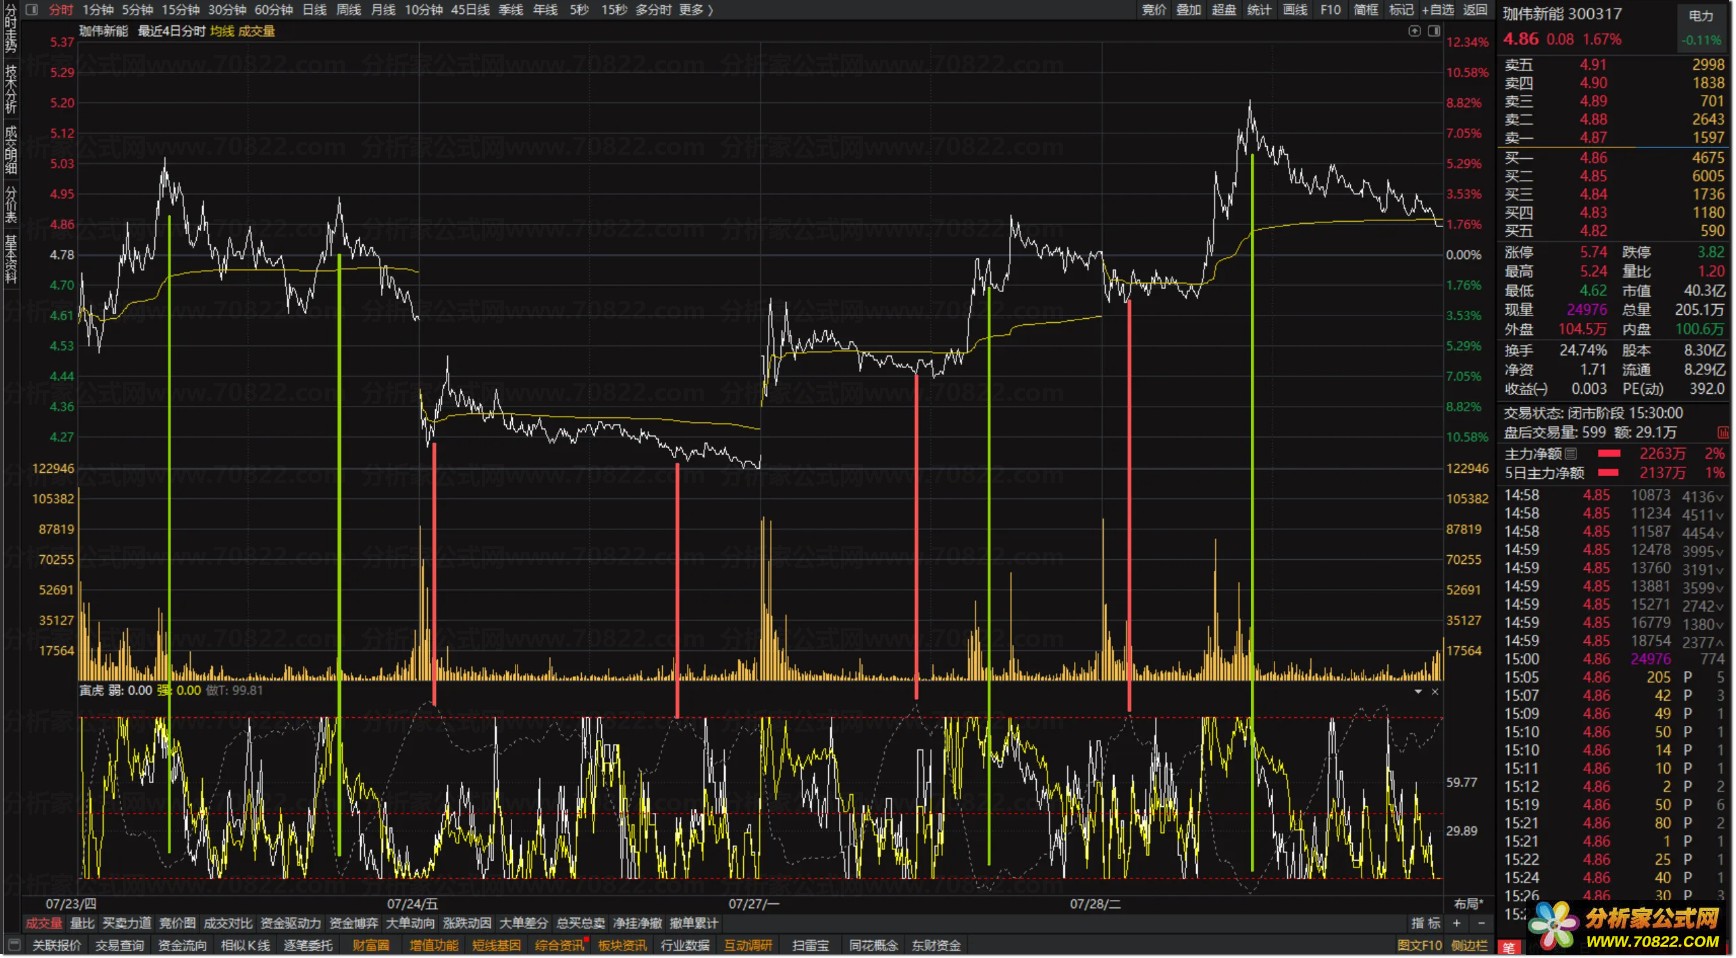
Task: Open the 布局 layout menu
Action: pos(1468,904)
